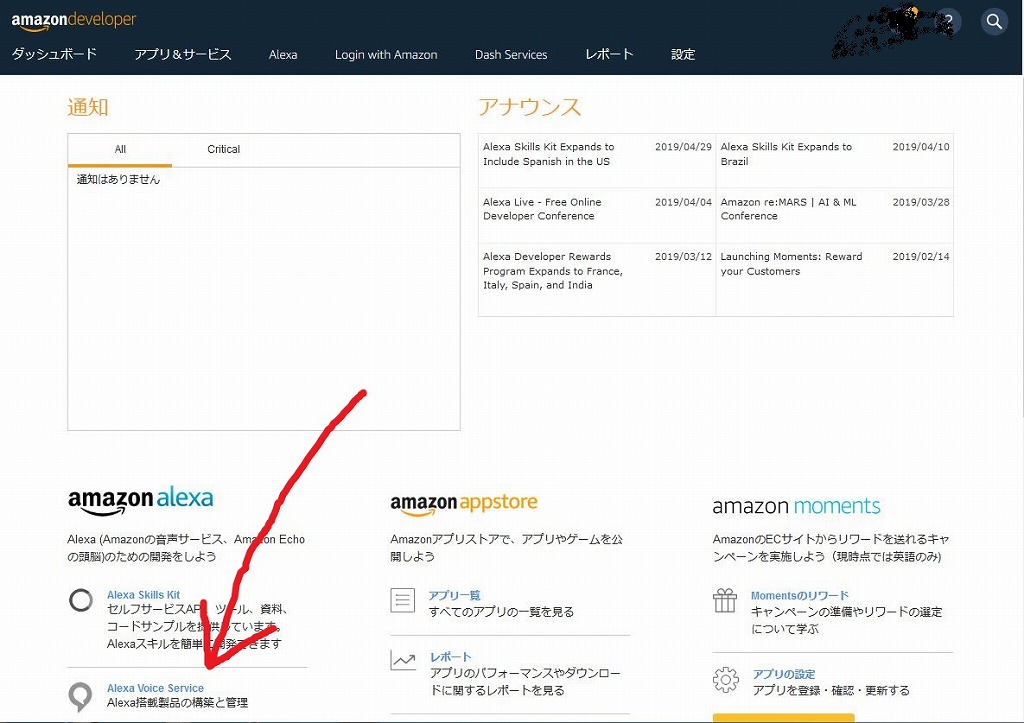Open the 設定 menu

pos(683,54)
